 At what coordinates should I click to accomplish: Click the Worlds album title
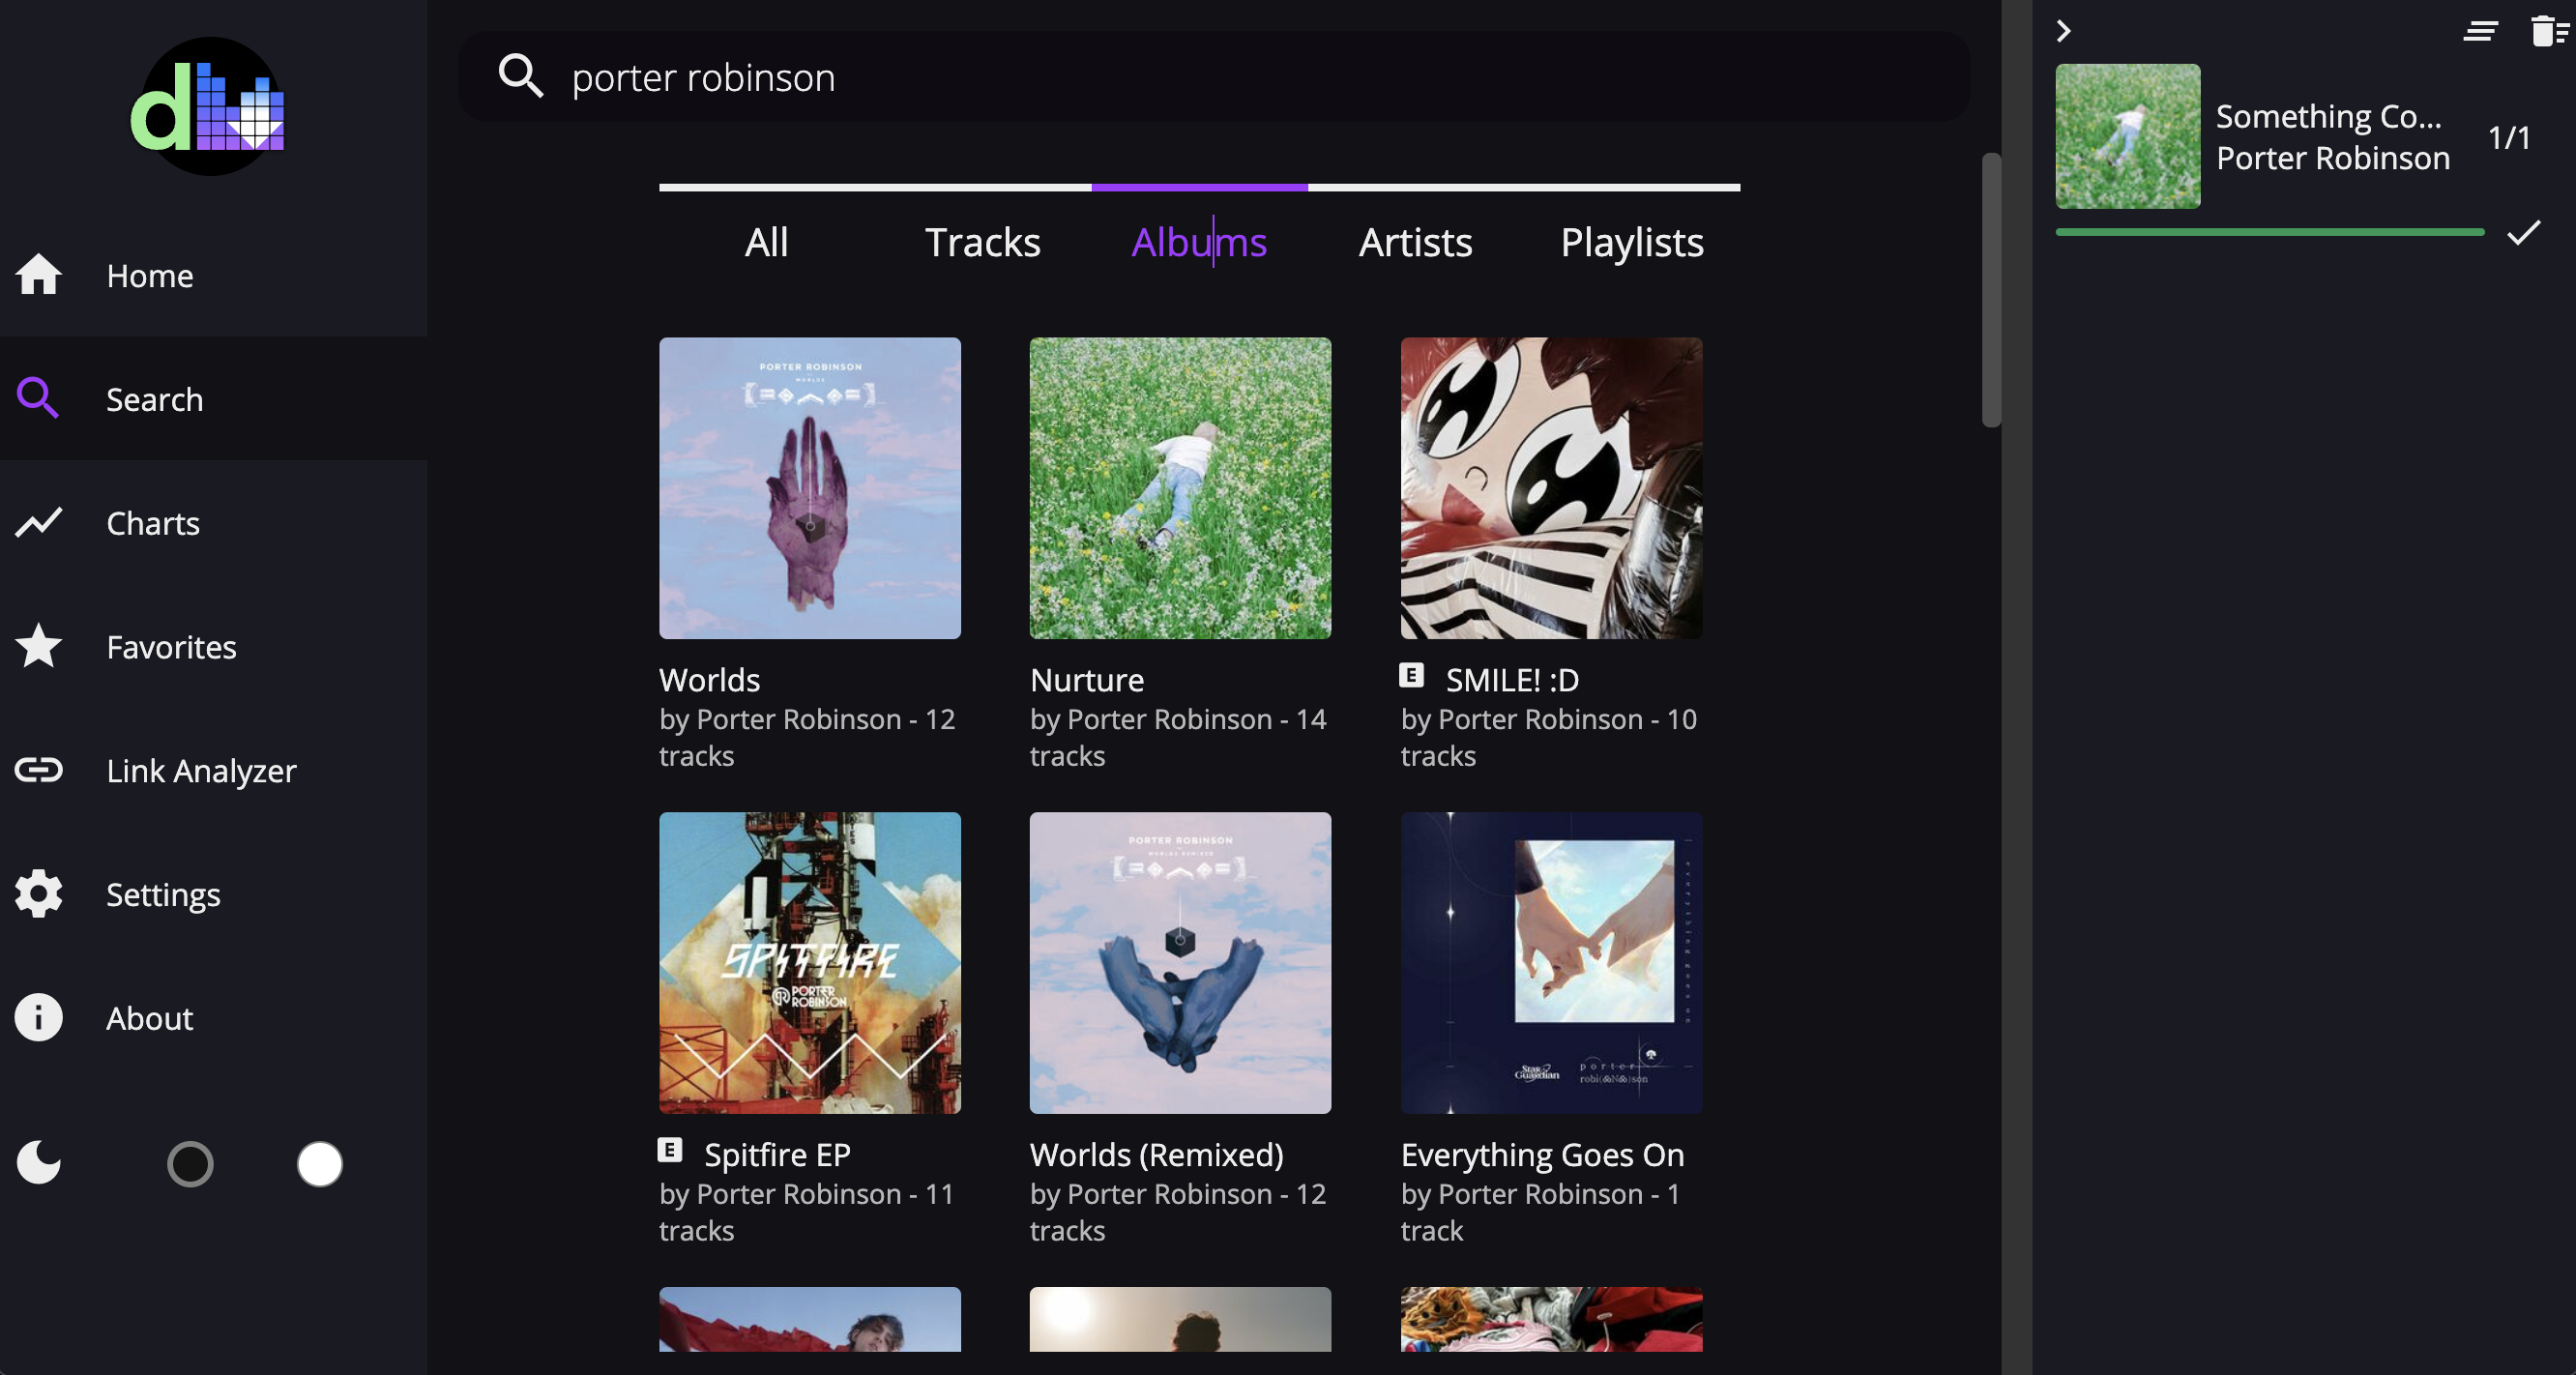[x=709, y=680]
